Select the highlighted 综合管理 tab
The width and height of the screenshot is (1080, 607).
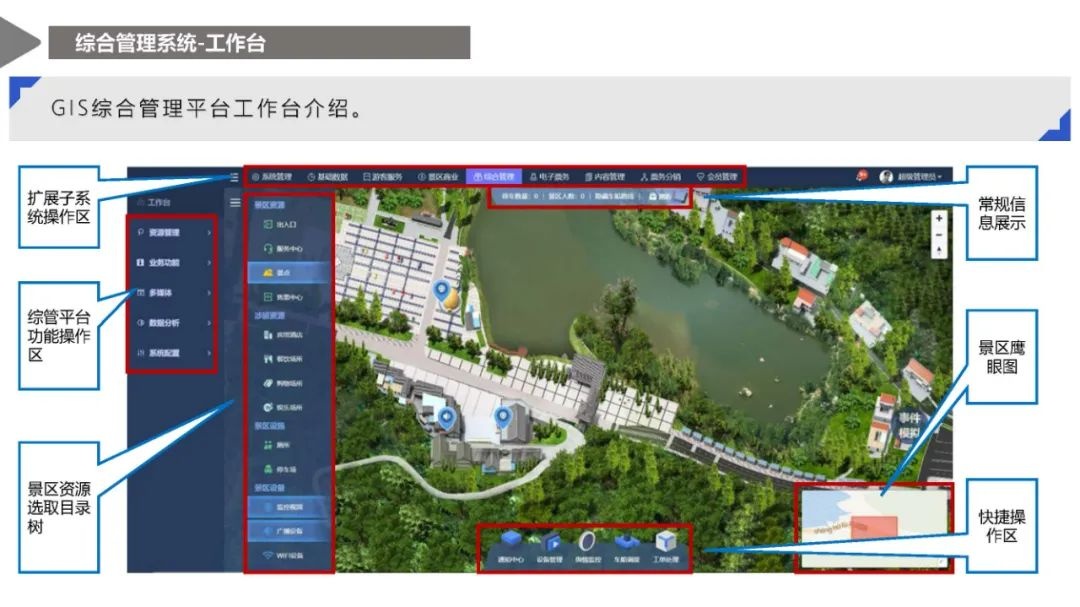(x=494, y=177)
